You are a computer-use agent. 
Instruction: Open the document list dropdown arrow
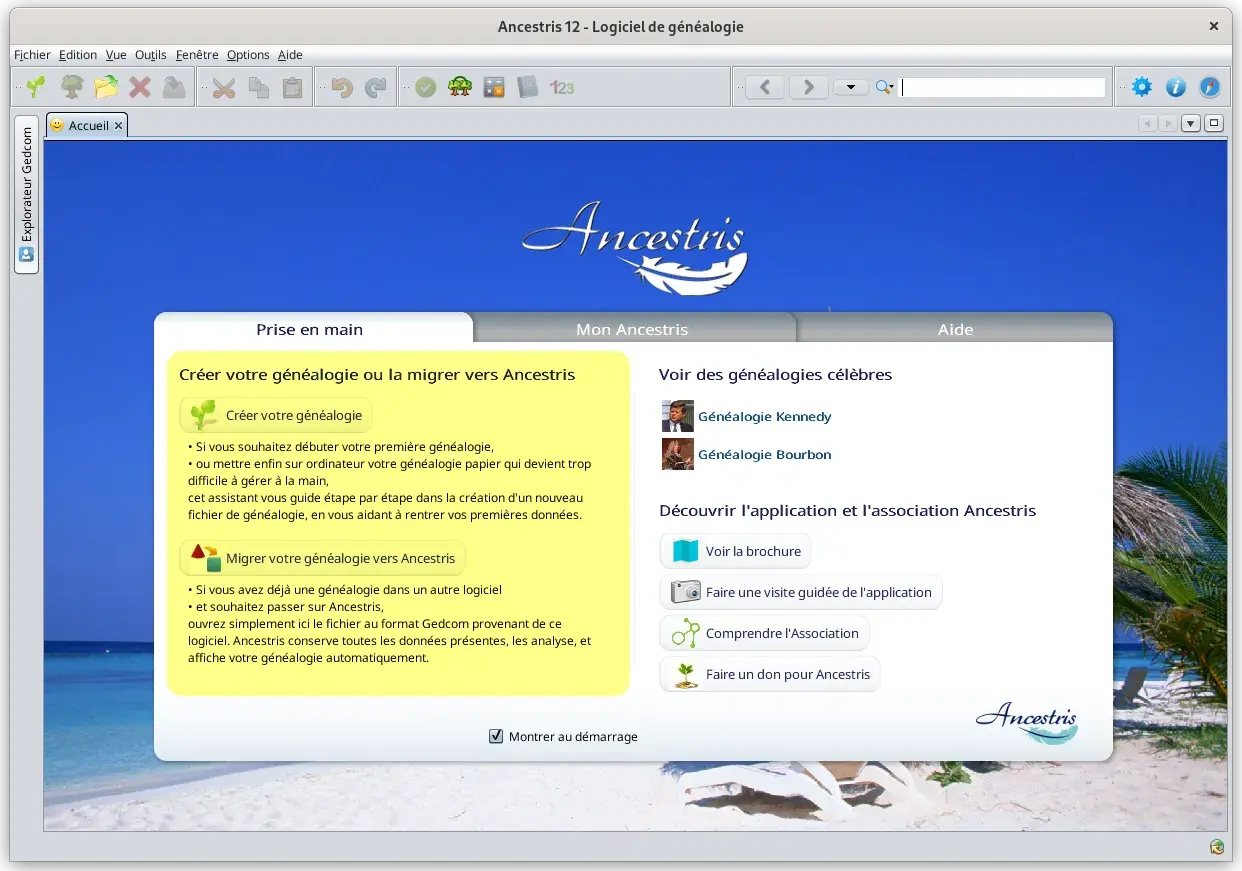1190,124
